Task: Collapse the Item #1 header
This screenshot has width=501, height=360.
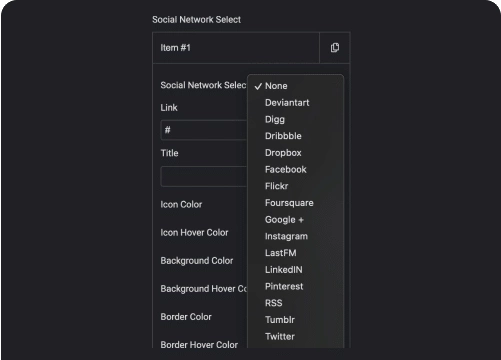Action: tap(236, 48)
